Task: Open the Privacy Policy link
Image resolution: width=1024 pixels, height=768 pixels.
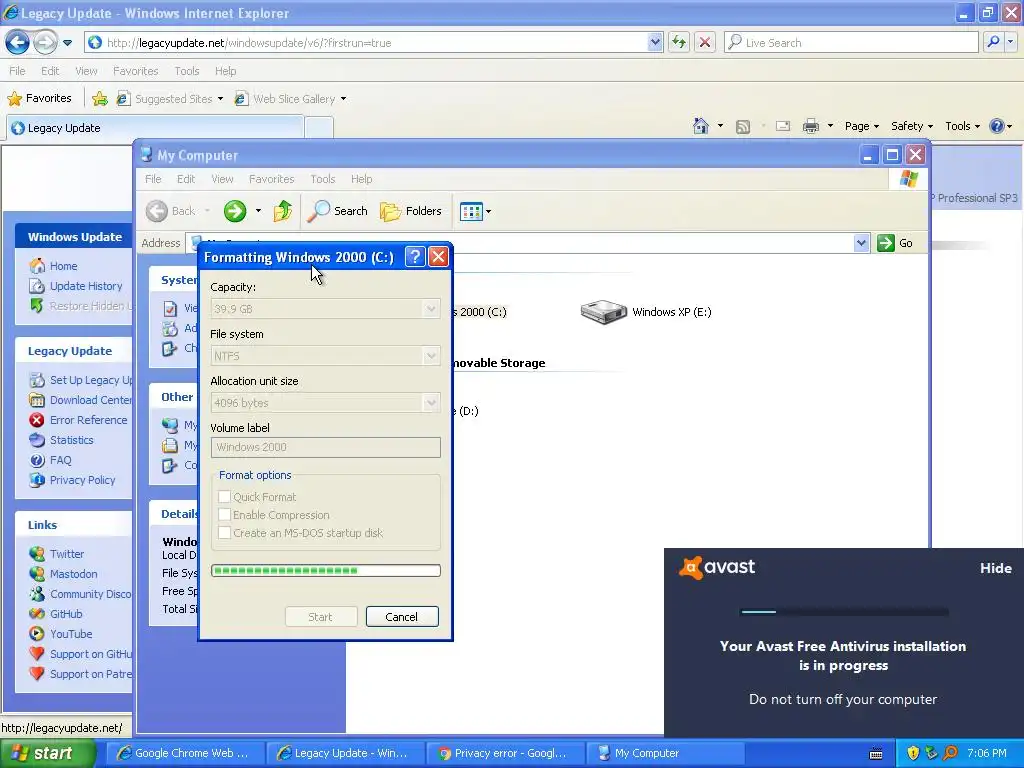Action: coord(82,480)
